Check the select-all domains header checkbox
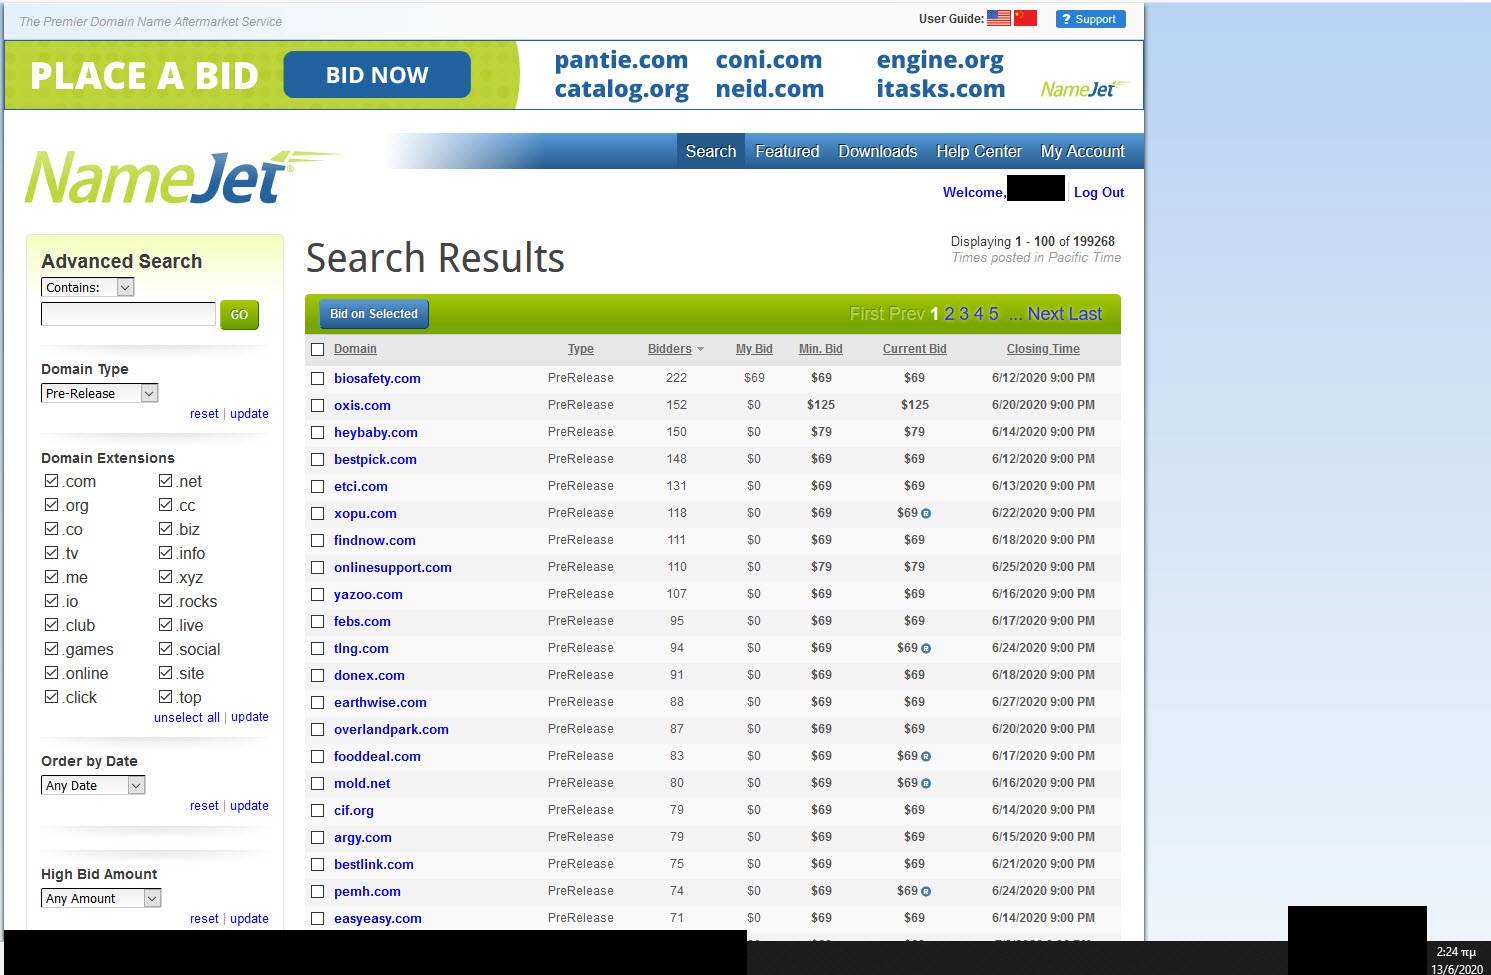 [317, 349]
